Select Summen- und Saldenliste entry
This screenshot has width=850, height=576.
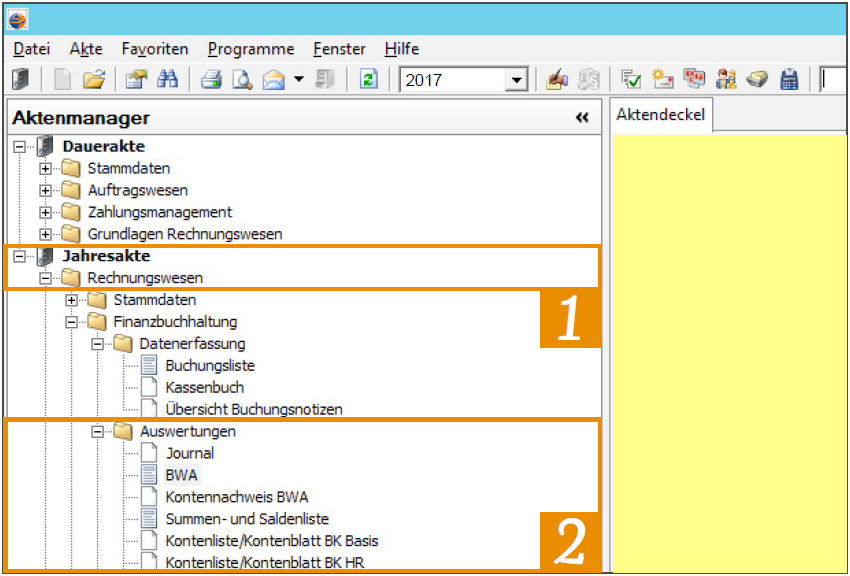tap(247, 519)
